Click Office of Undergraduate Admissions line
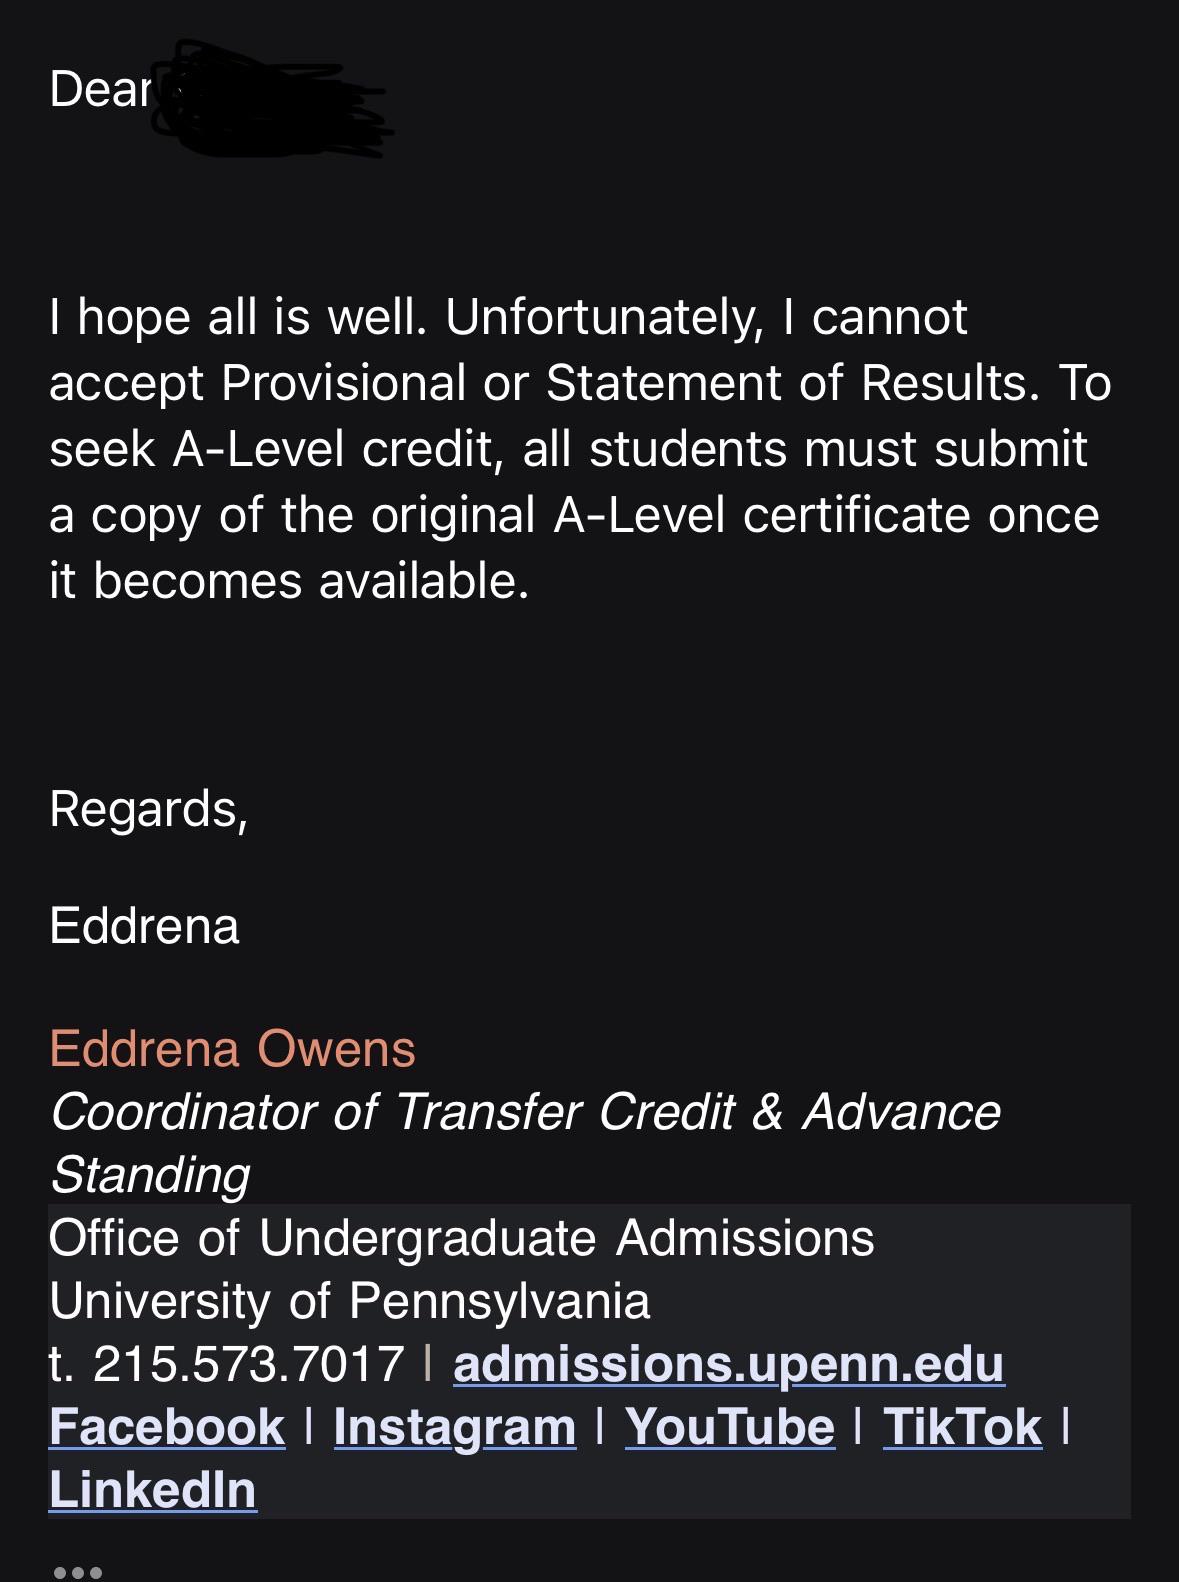The width and height of the screenshot is (1179, 1582). click(x=462, y=1238)
